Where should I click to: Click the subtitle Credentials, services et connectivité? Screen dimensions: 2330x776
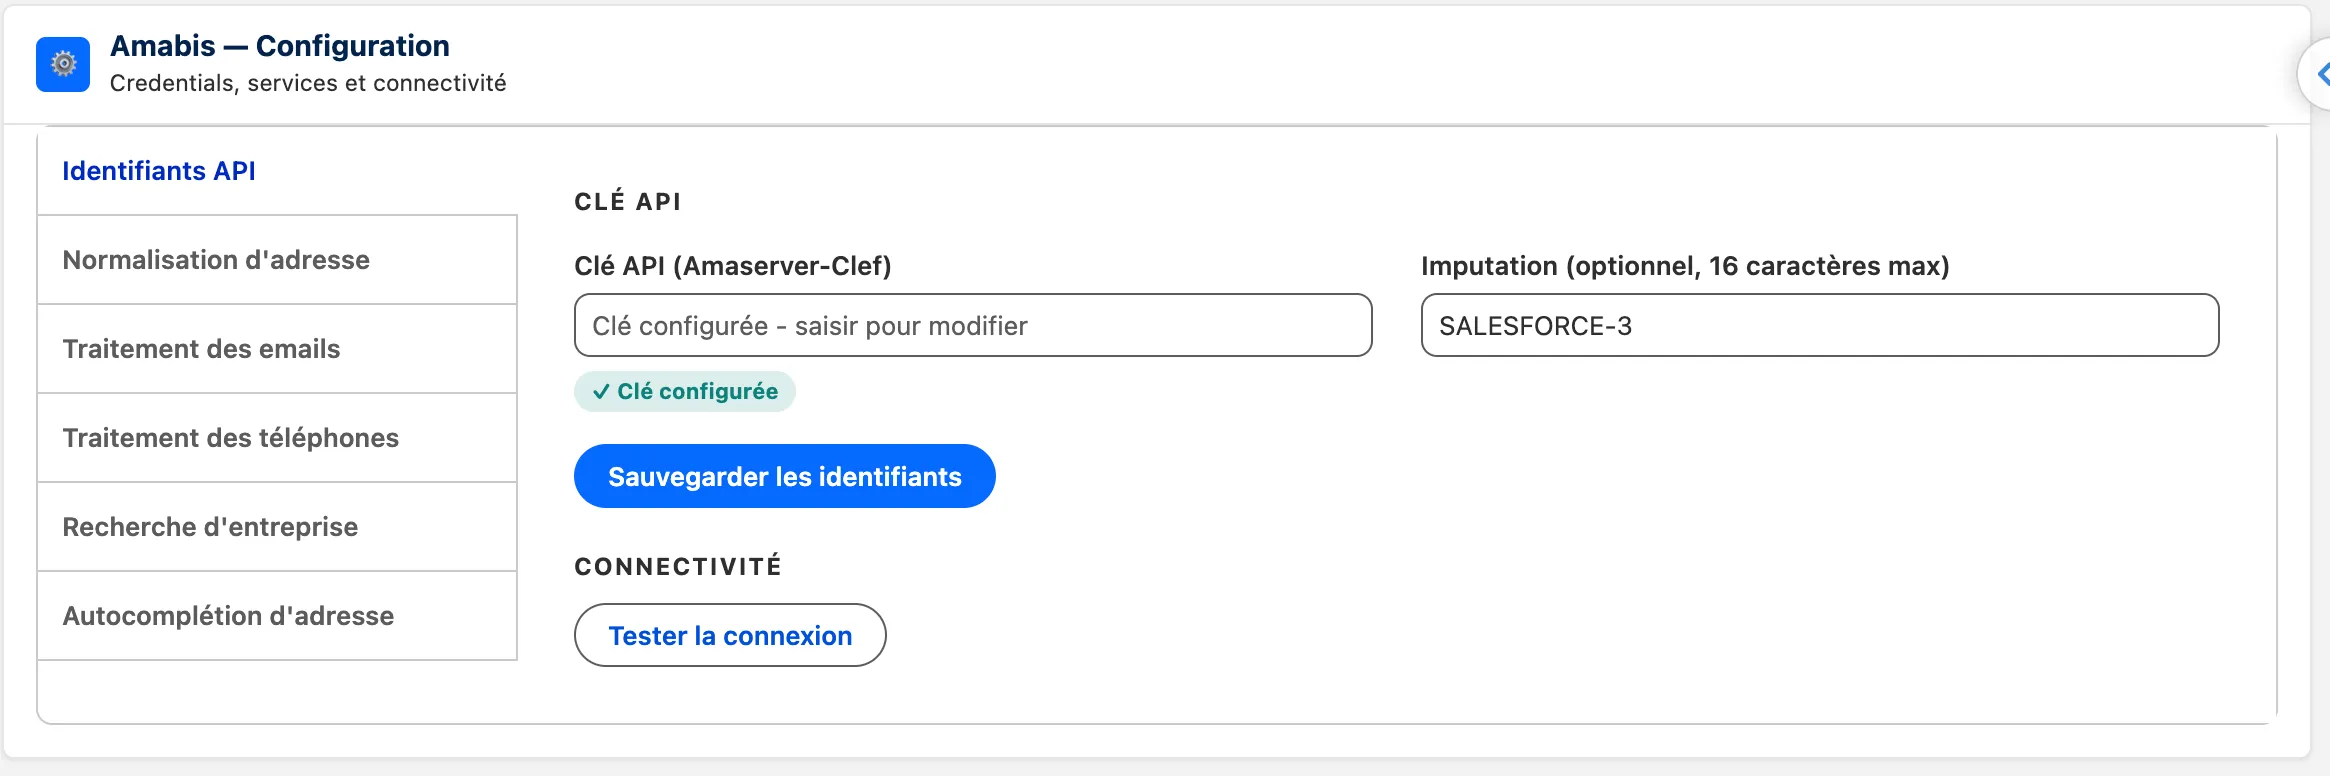coord(308,83)
